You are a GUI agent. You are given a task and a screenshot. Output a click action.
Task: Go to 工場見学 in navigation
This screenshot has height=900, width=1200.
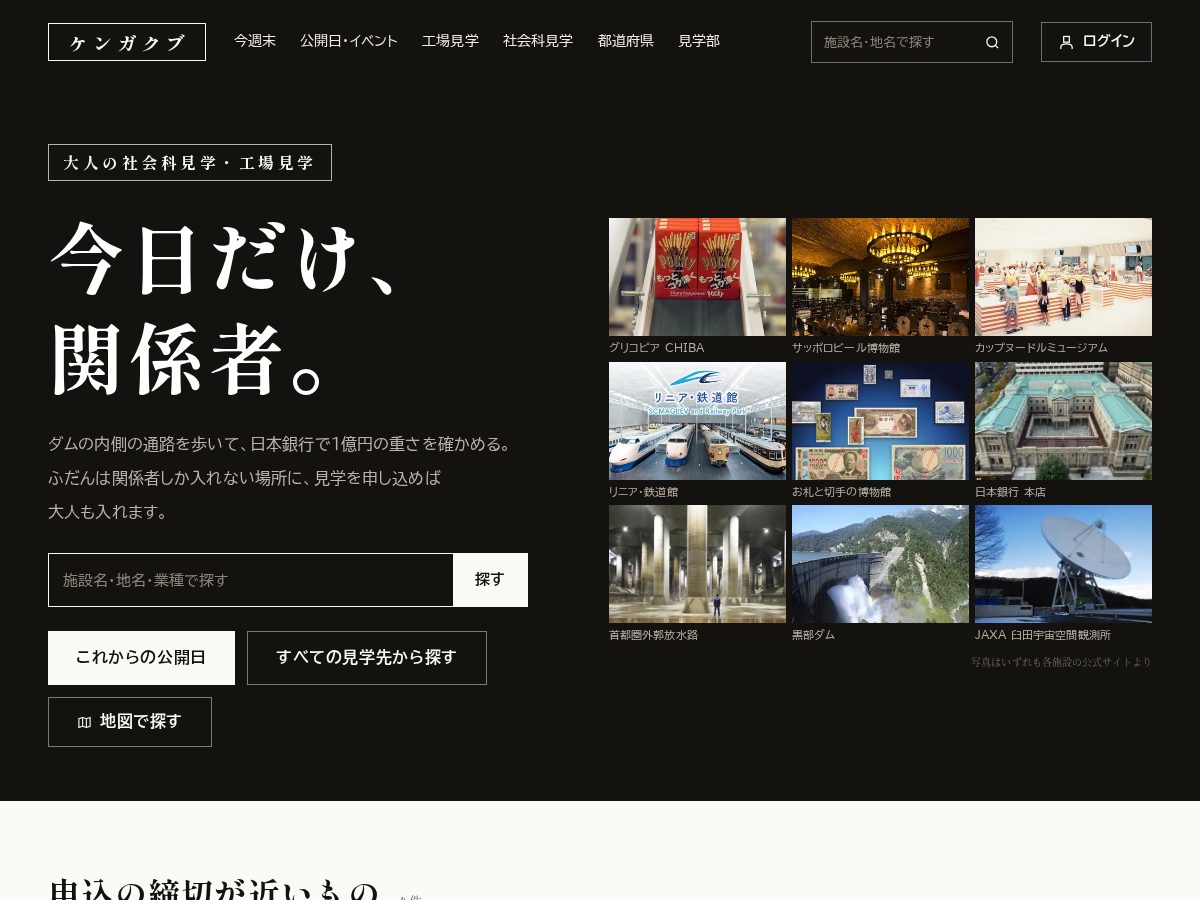click(x=450, y=41)
